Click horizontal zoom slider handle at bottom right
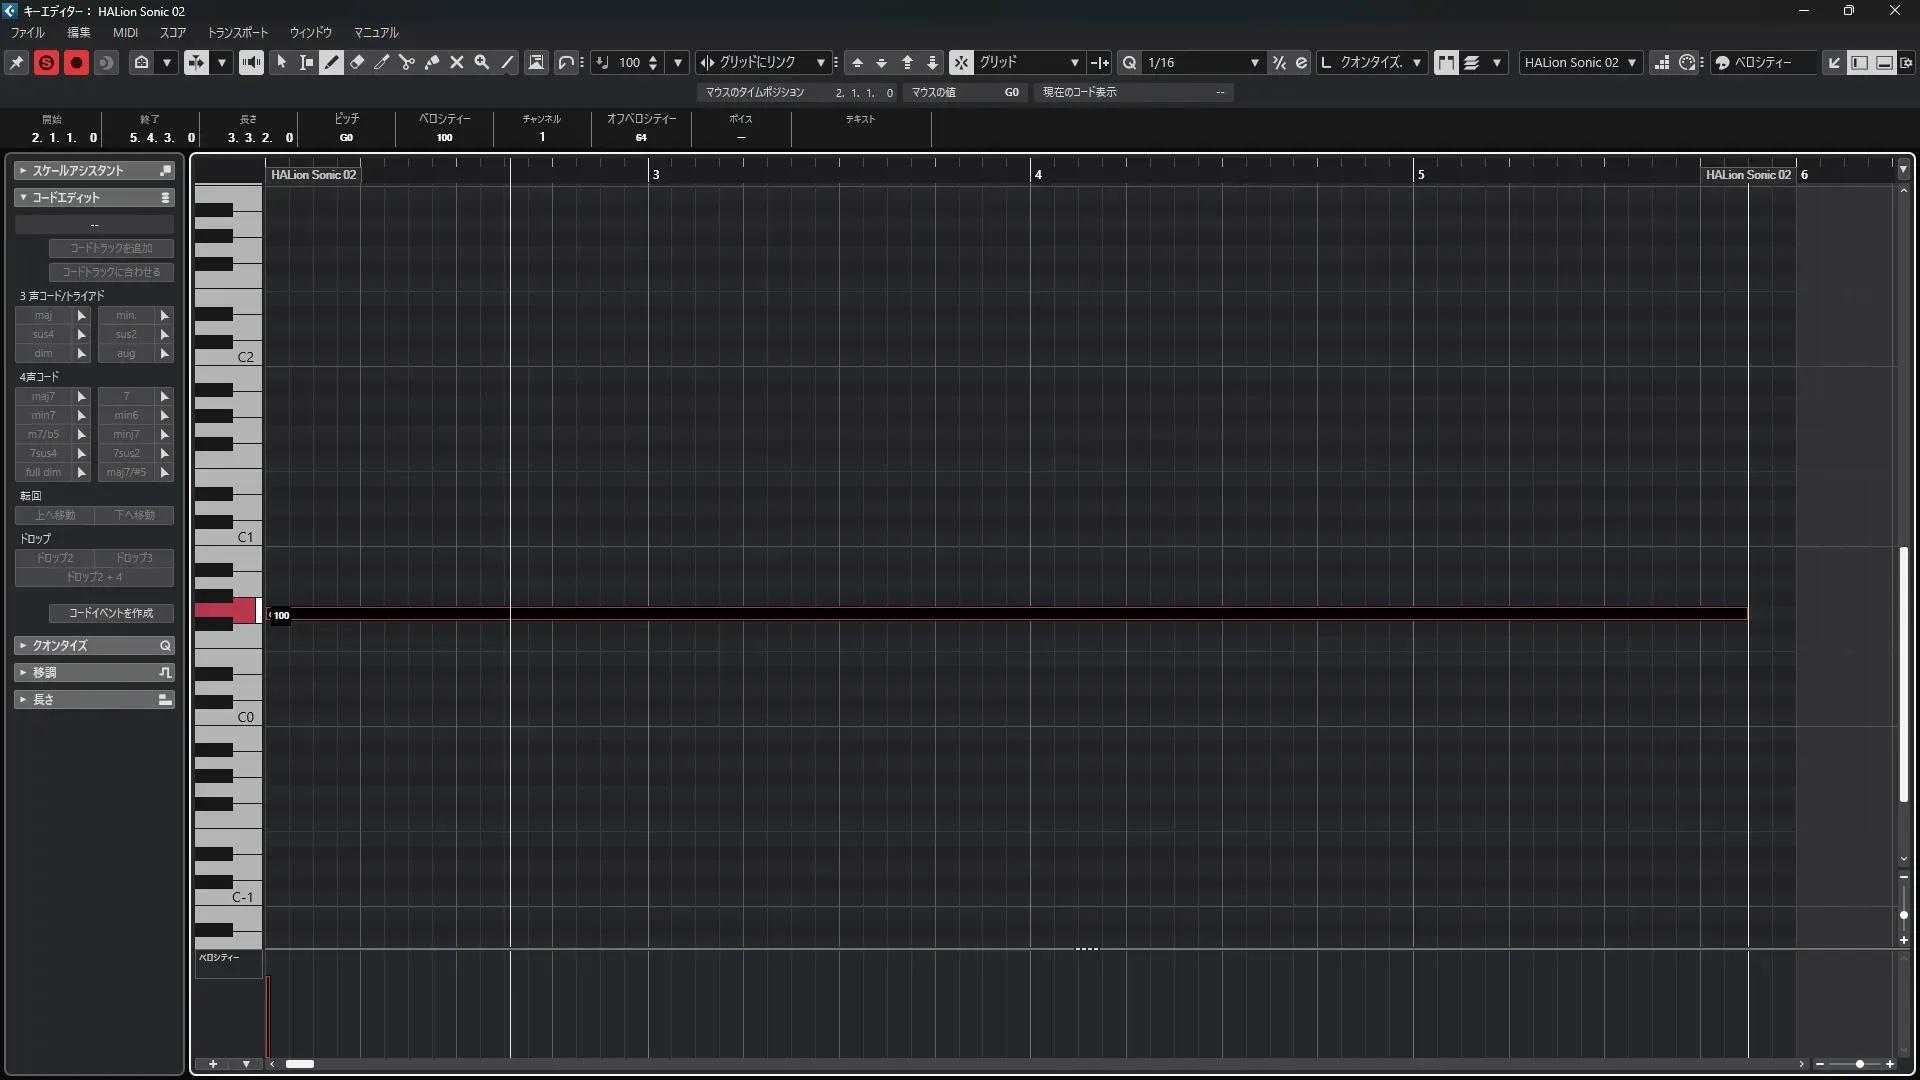The image size is (1920, 1080). pos(1859,1064)
